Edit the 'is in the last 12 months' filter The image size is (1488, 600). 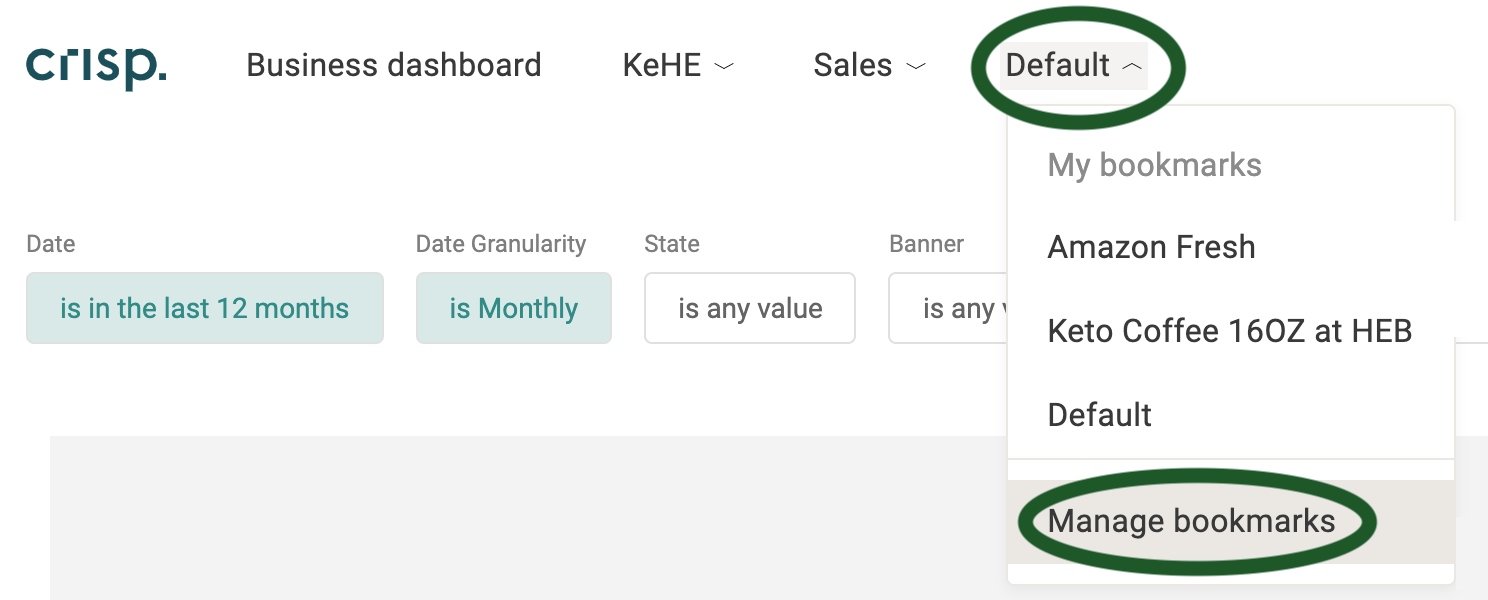(x=205, y=308)
